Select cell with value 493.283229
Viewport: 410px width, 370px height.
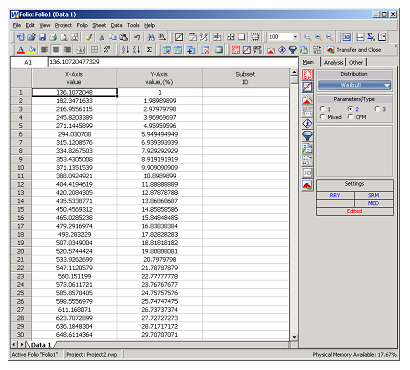74,234
